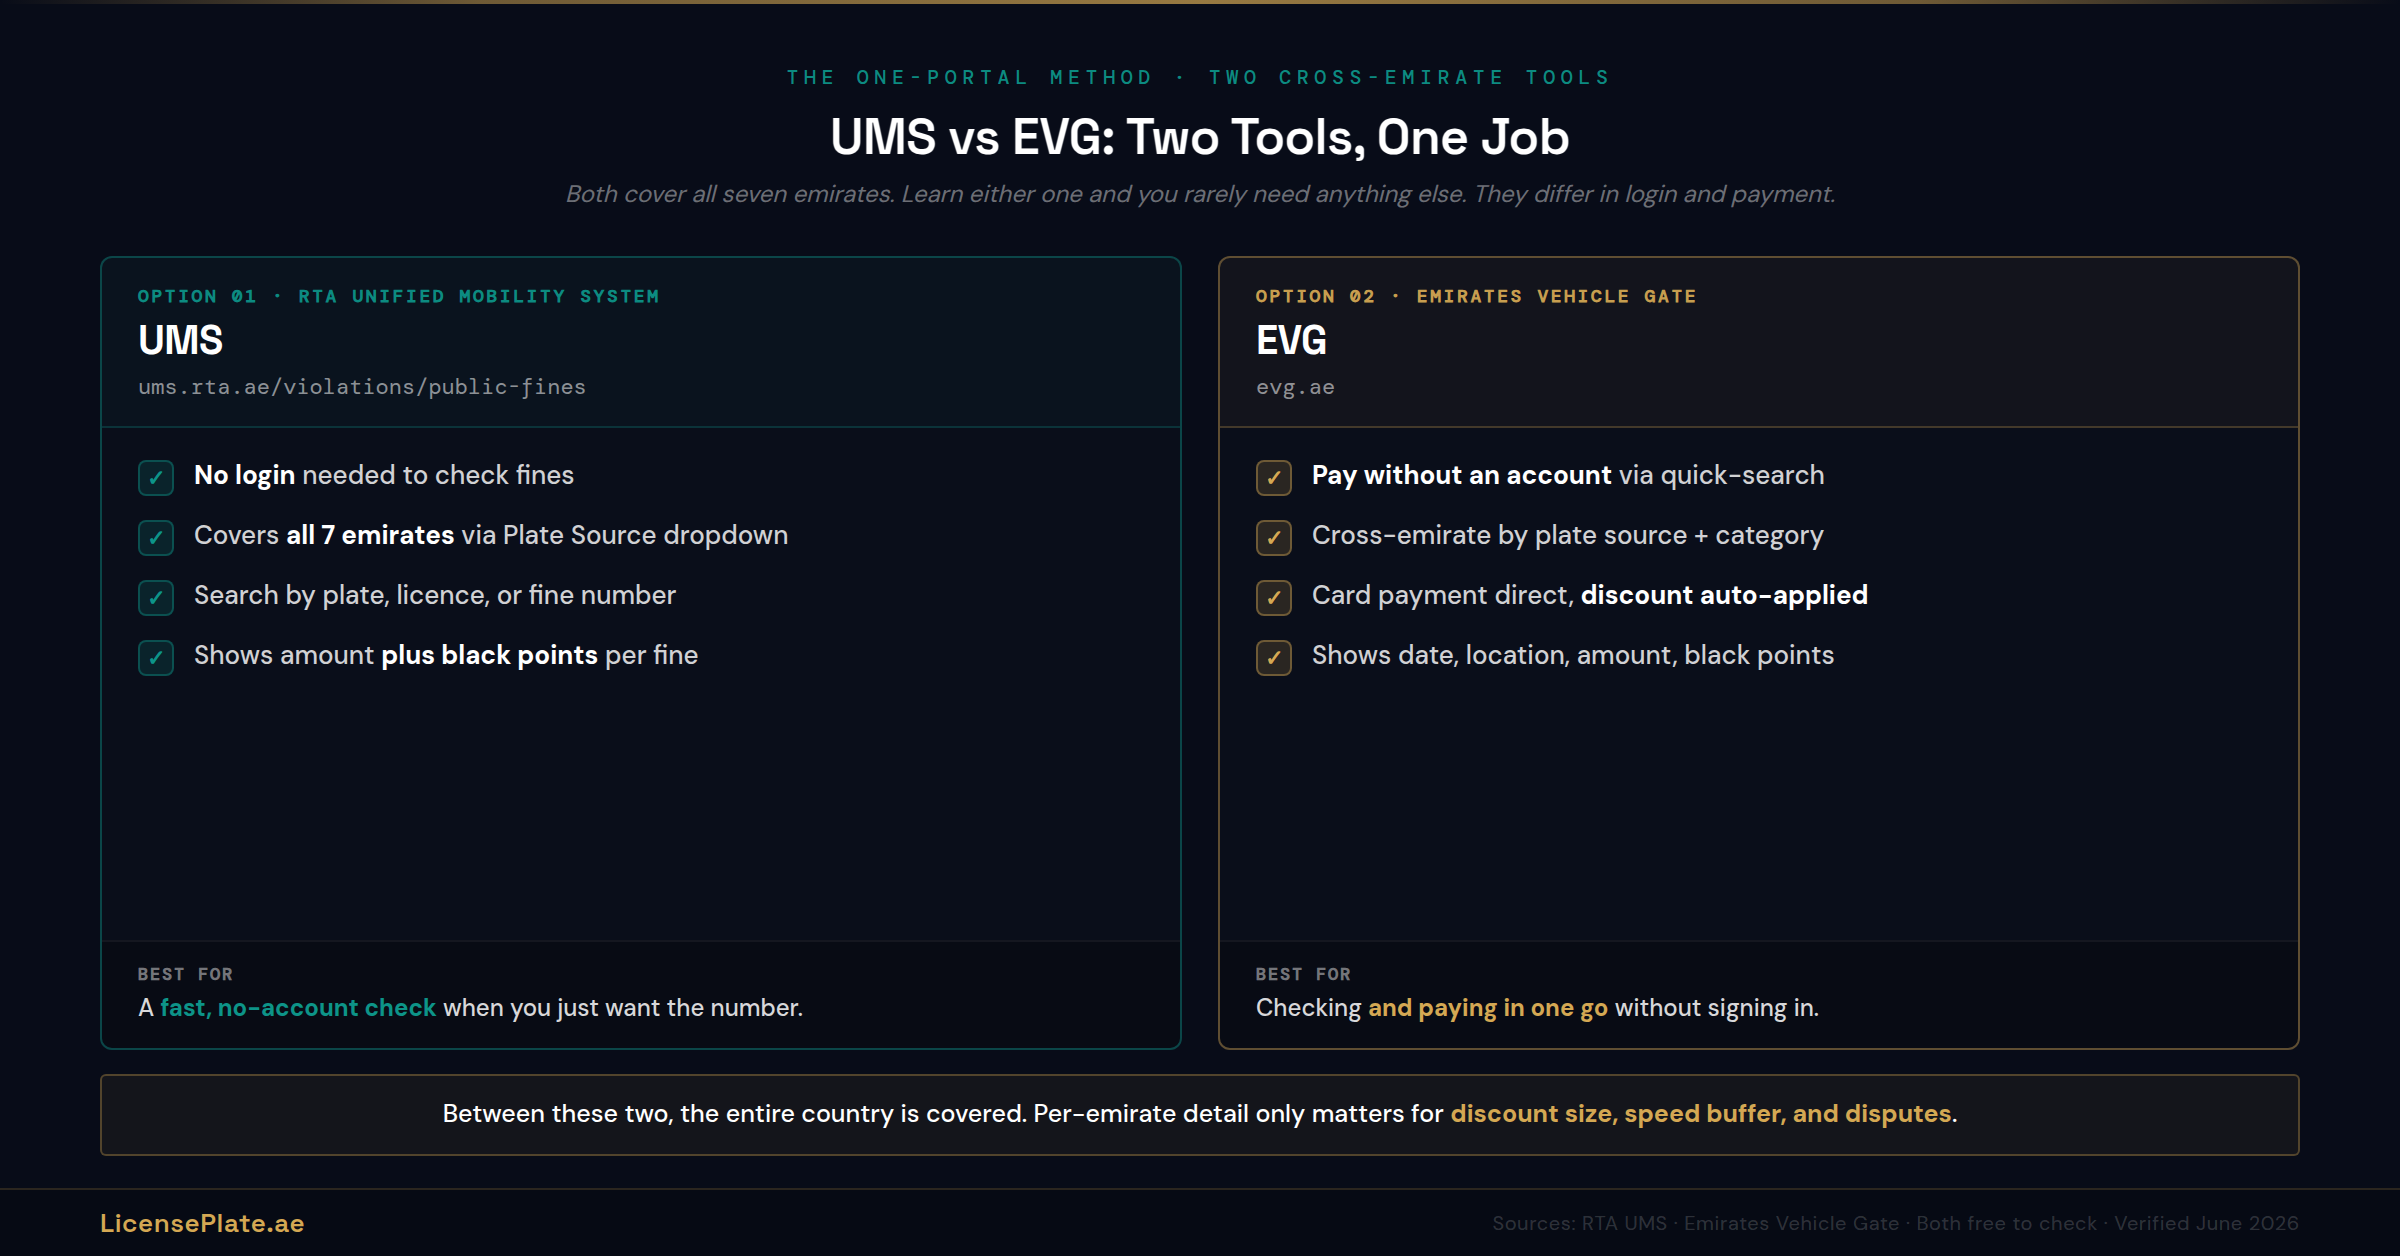Click 'OPTION 01 · RTA UNIFIED MOBILITY SYSTEM' label

pos(398,296)
